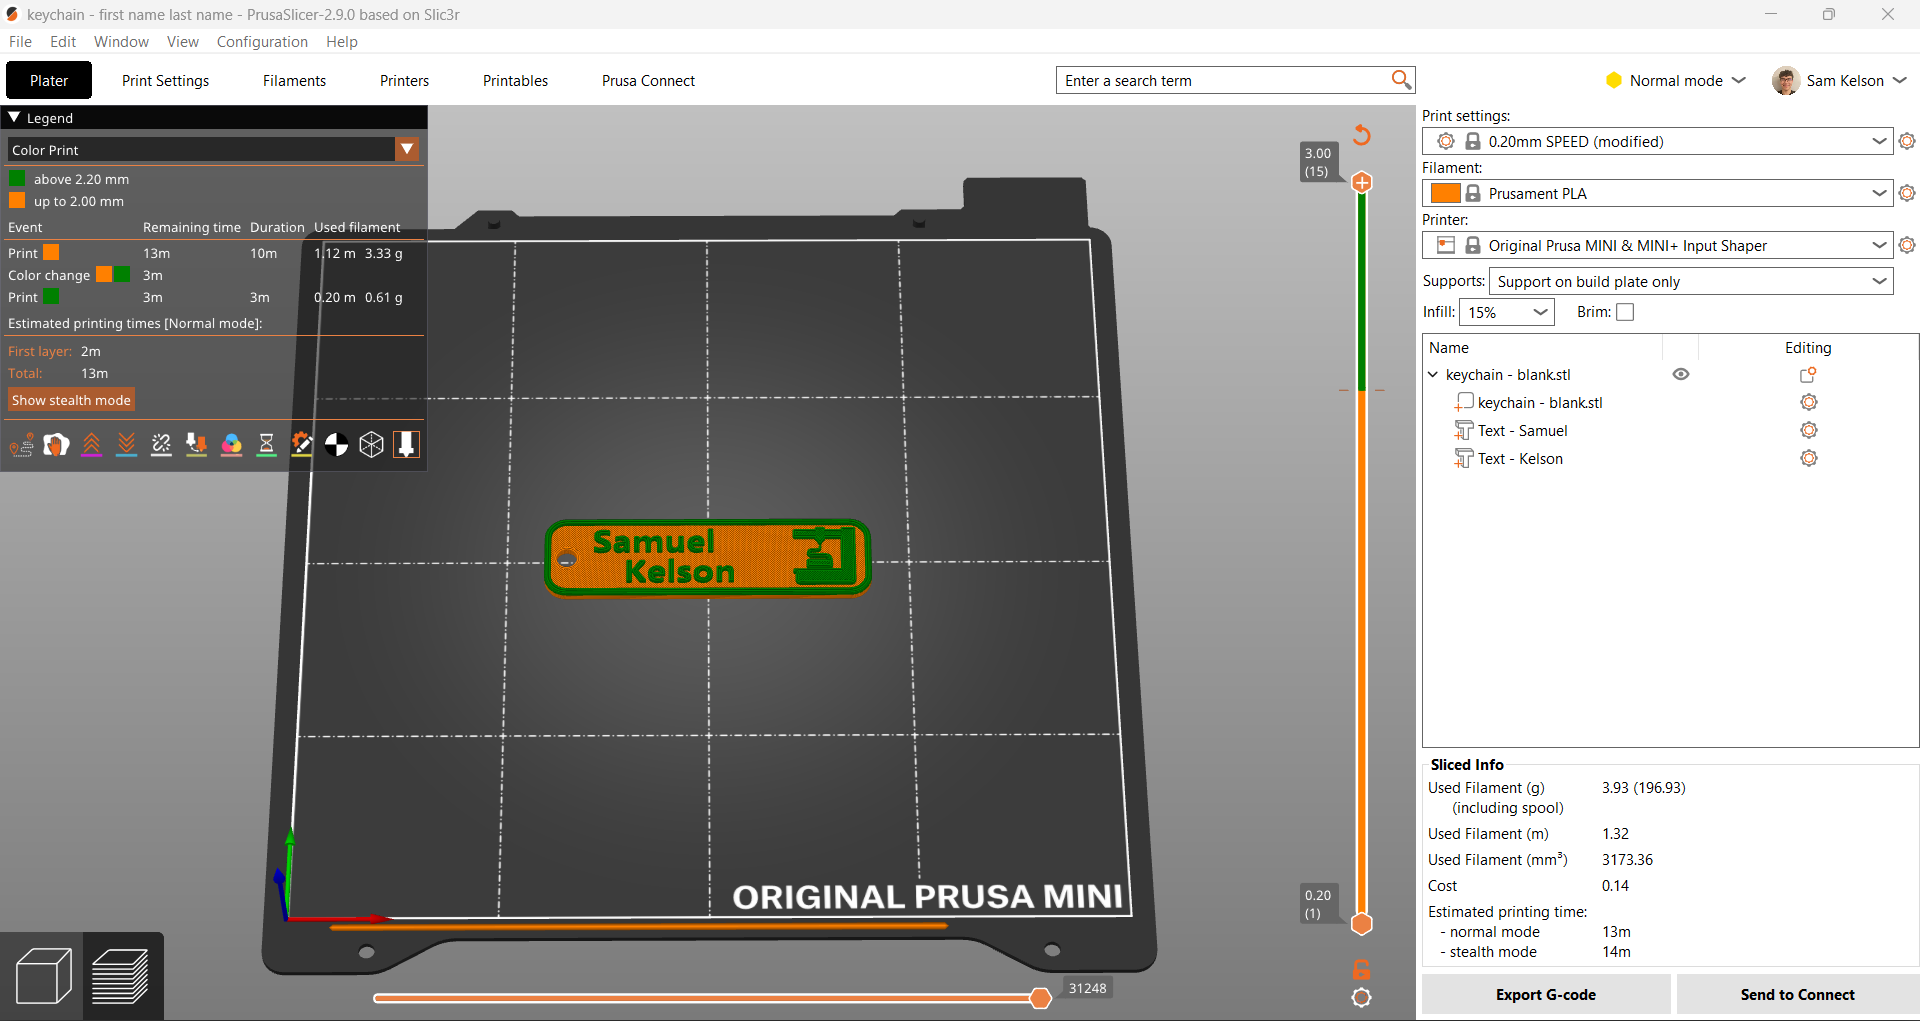Open File menu

coord(20,42)
